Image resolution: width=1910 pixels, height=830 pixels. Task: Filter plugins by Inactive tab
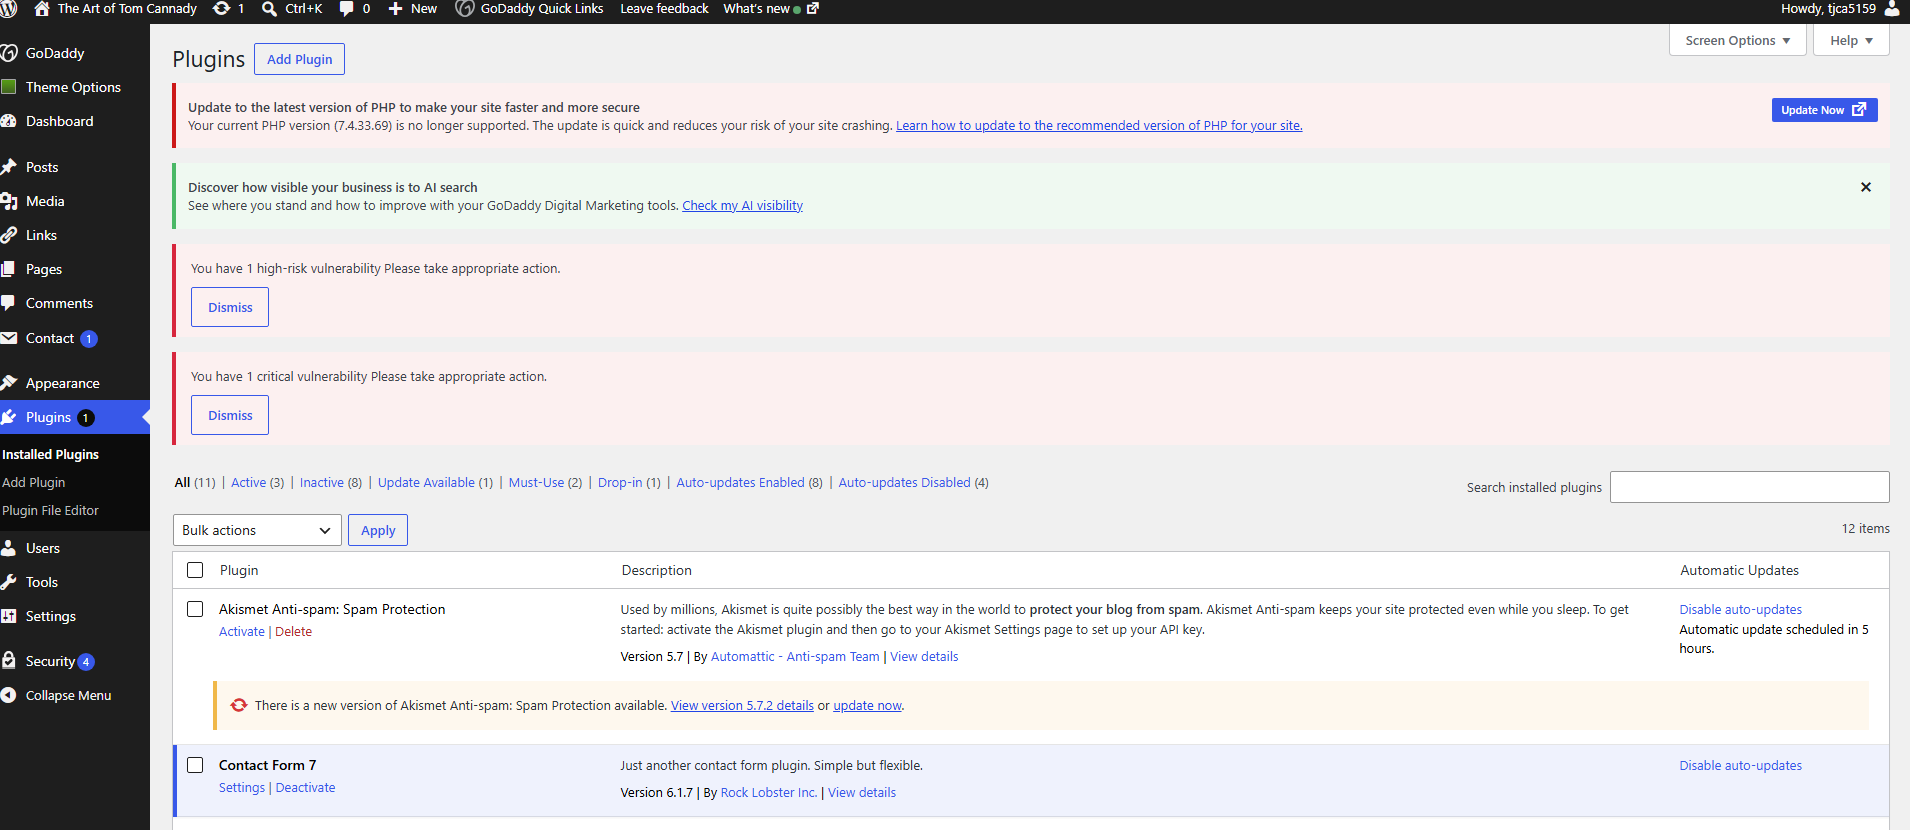pyautogui.click(x=322, y=483)
